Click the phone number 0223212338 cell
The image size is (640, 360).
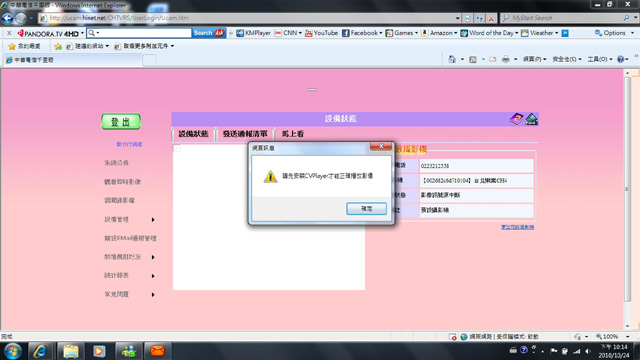pyautogui.click(x=476, y=166)
